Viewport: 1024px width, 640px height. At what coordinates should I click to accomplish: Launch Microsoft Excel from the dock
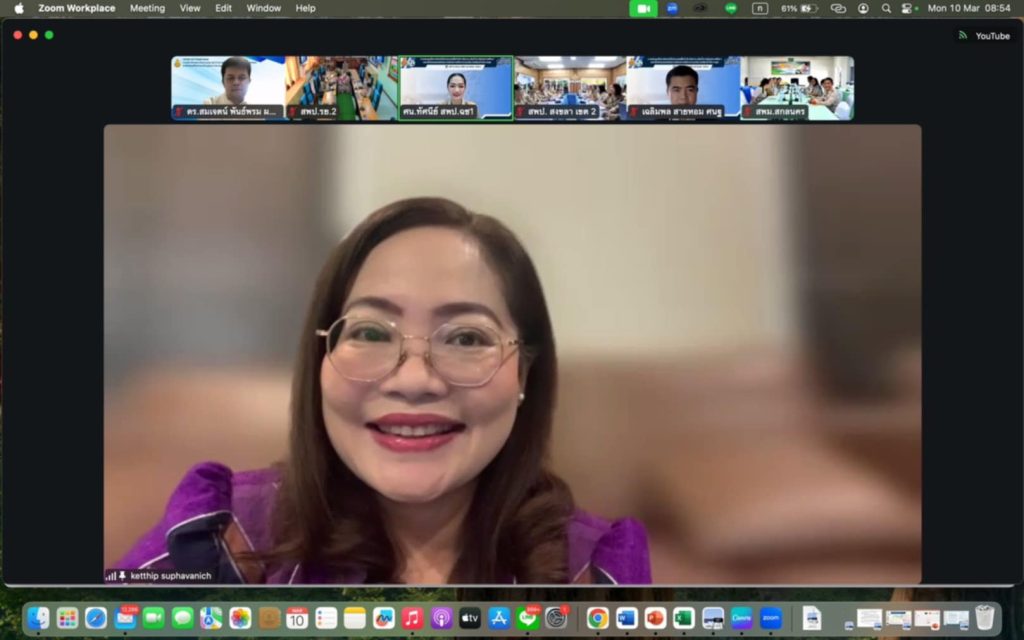[x=684, y=618]
